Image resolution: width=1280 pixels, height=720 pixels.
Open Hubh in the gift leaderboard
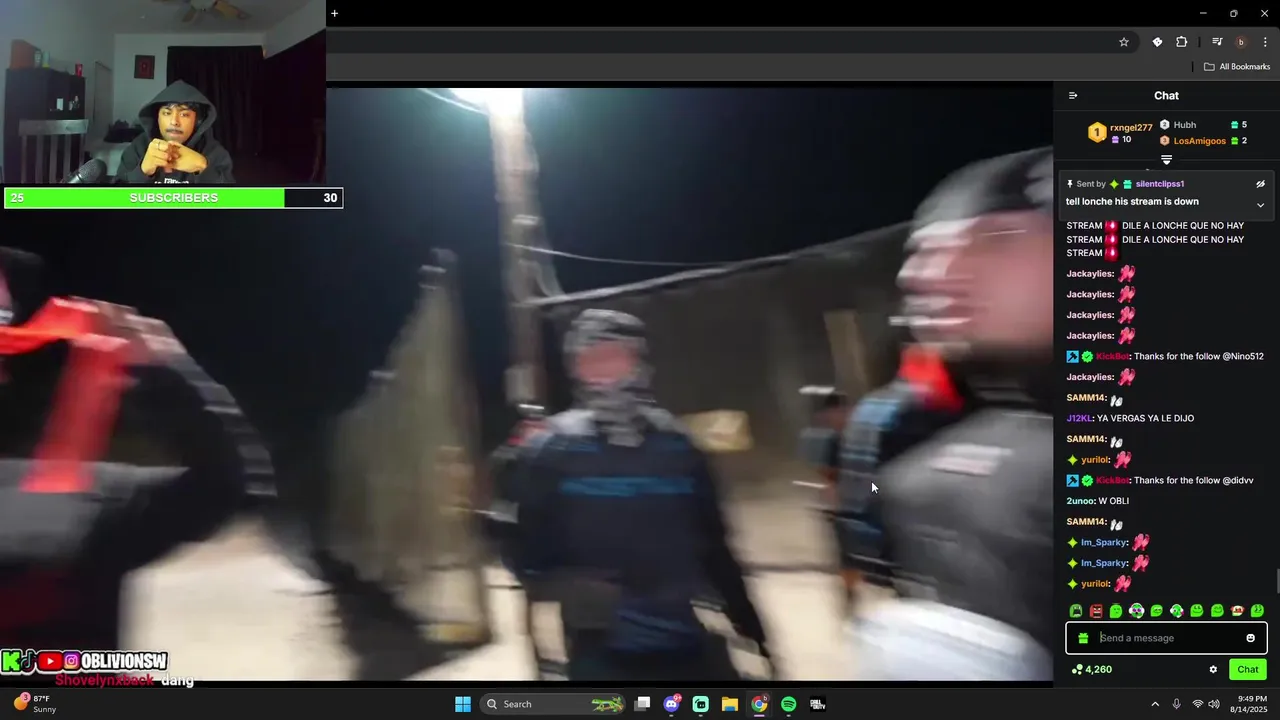(x=1185, y=125)
